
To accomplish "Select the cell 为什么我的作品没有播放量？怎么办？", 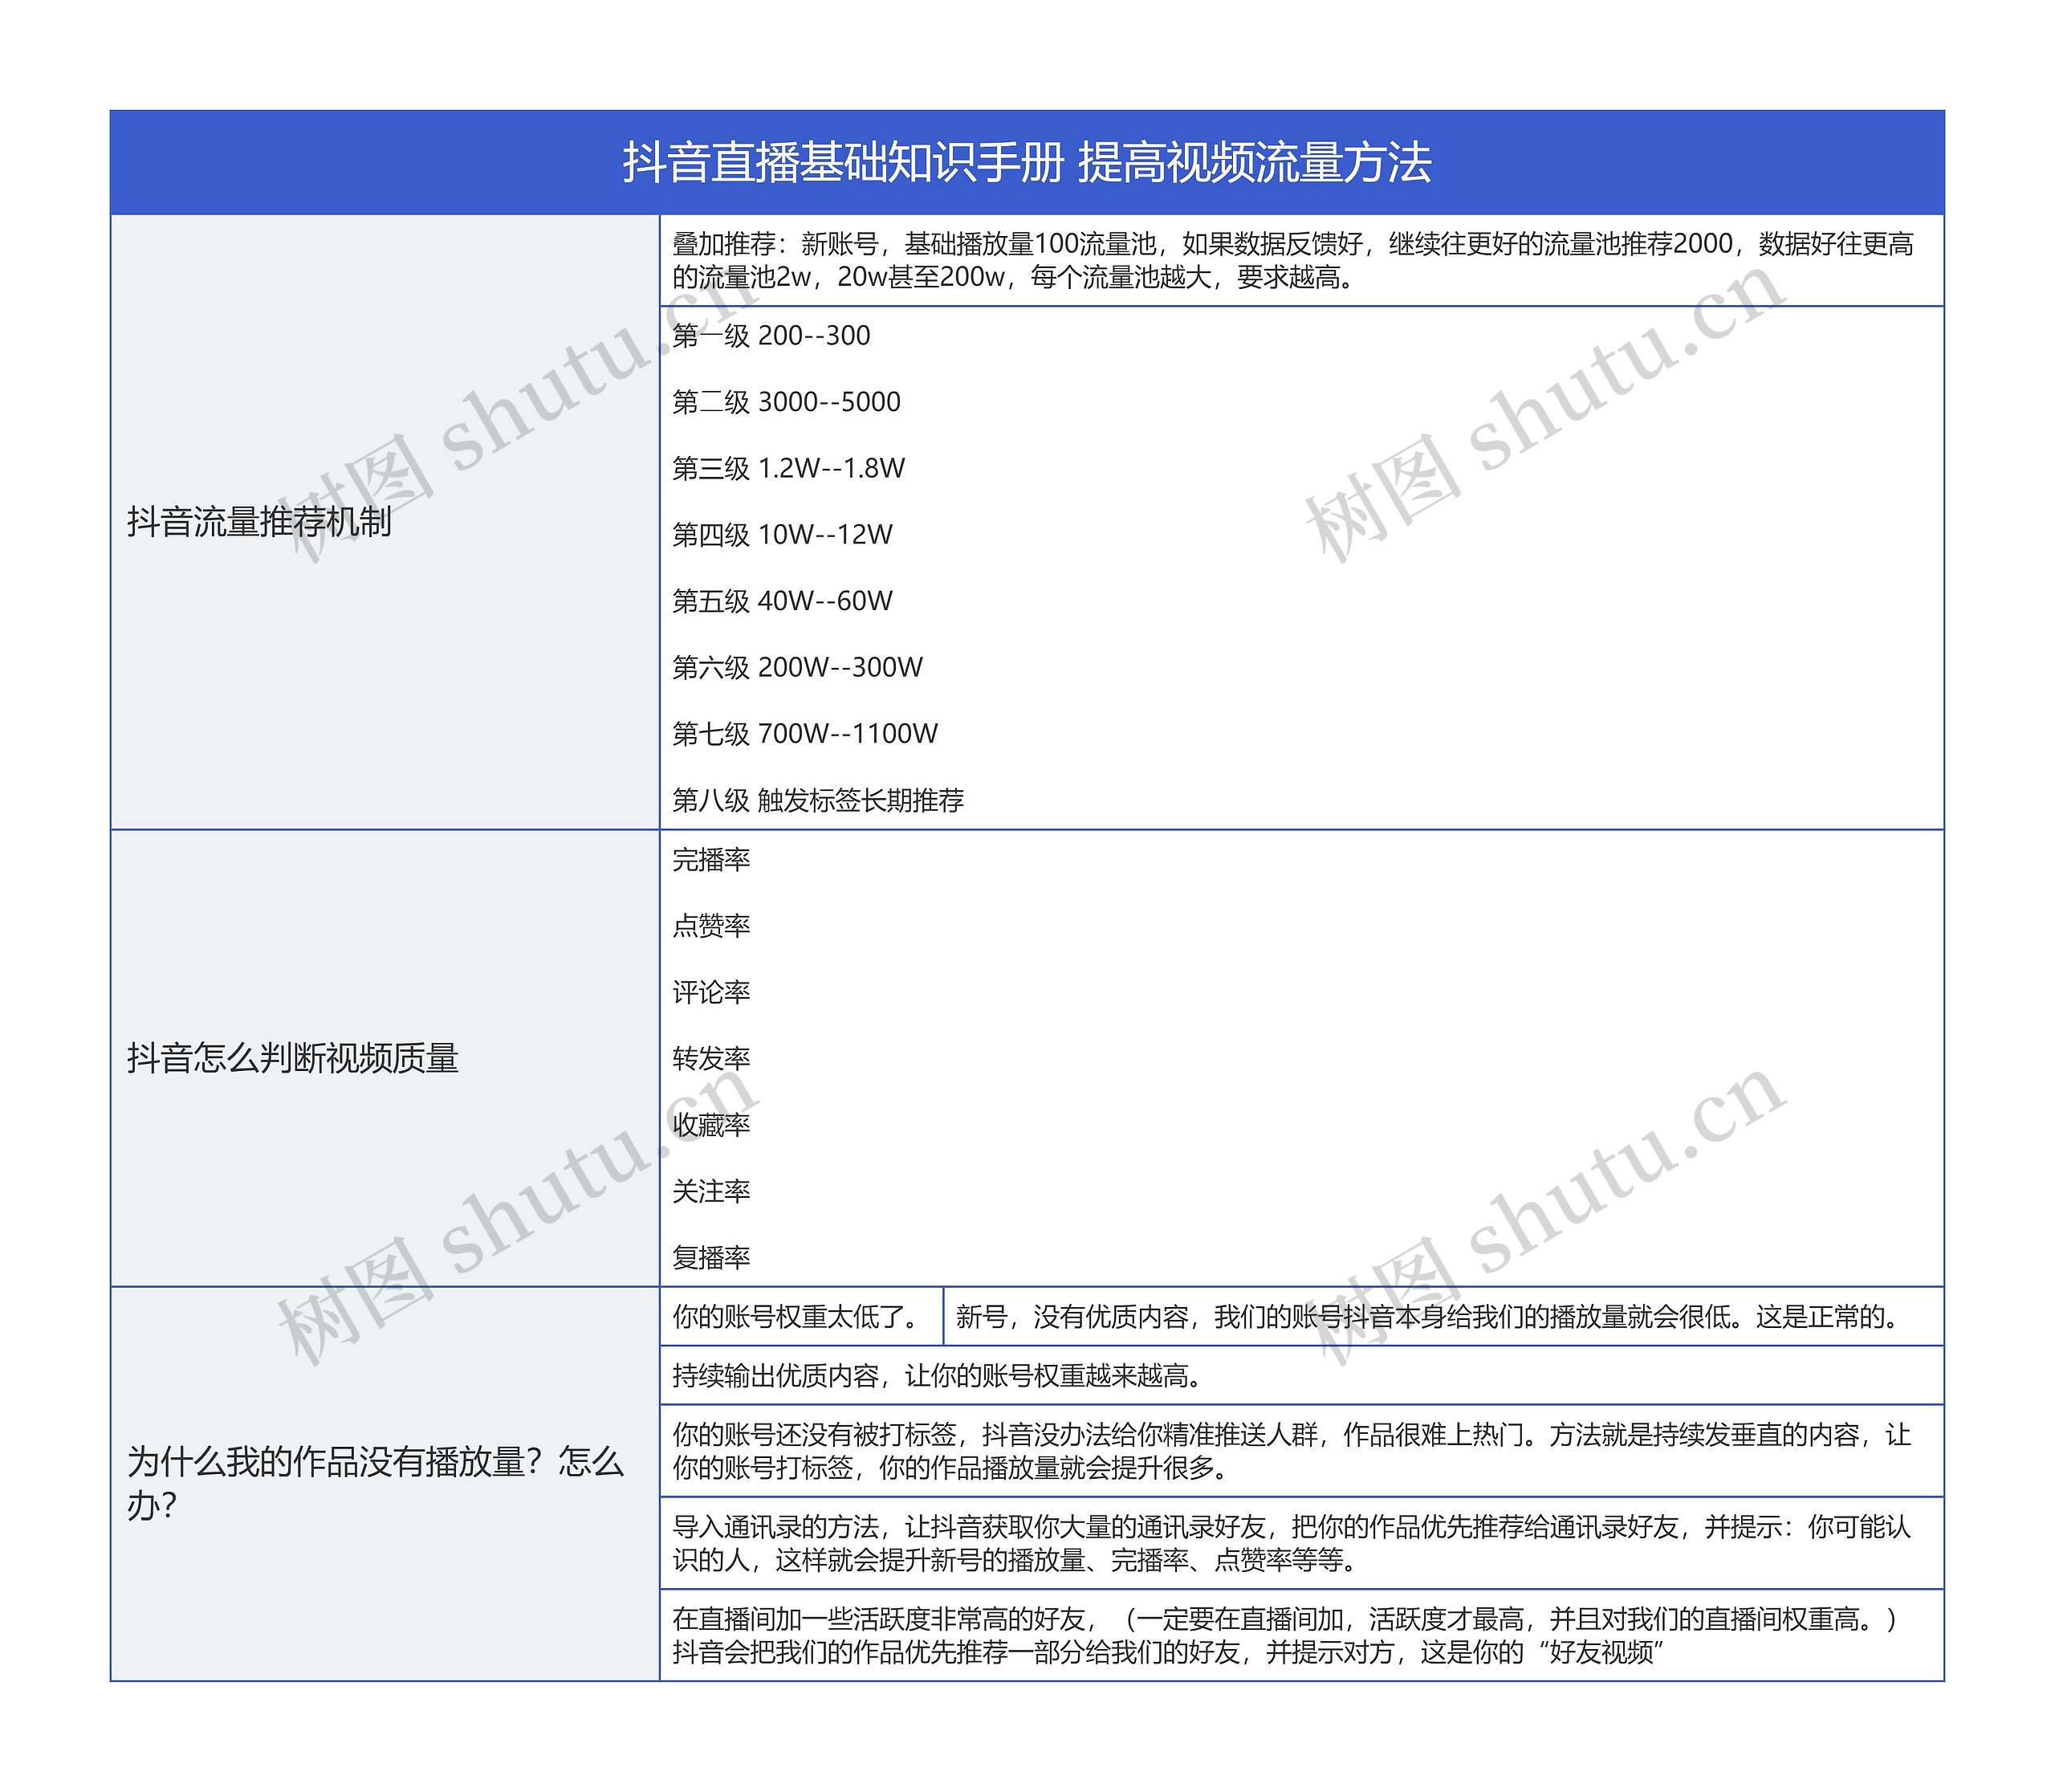I will [385, 1483].
